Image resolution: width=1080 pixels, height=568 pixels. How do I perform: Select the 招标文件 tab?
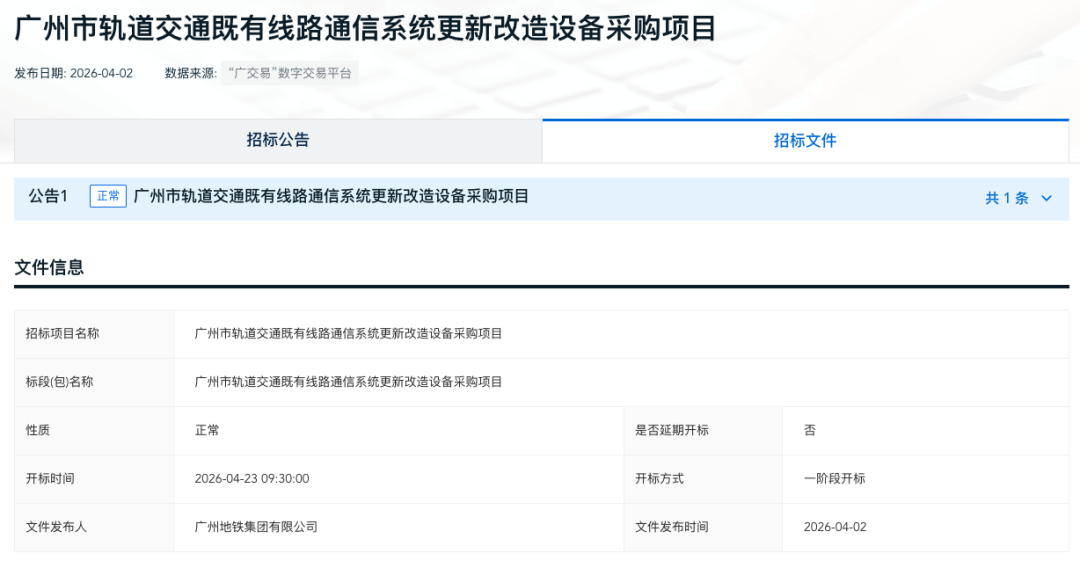805,141
